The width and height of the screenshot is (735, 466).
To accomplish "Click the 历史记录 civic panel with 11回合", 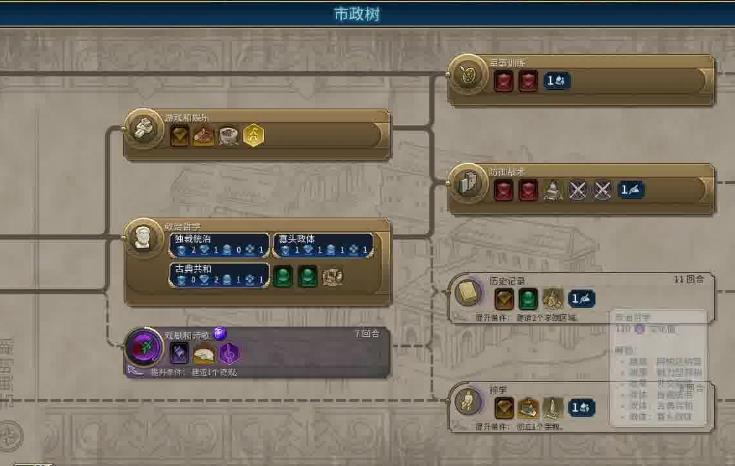I will pos(581,298).
